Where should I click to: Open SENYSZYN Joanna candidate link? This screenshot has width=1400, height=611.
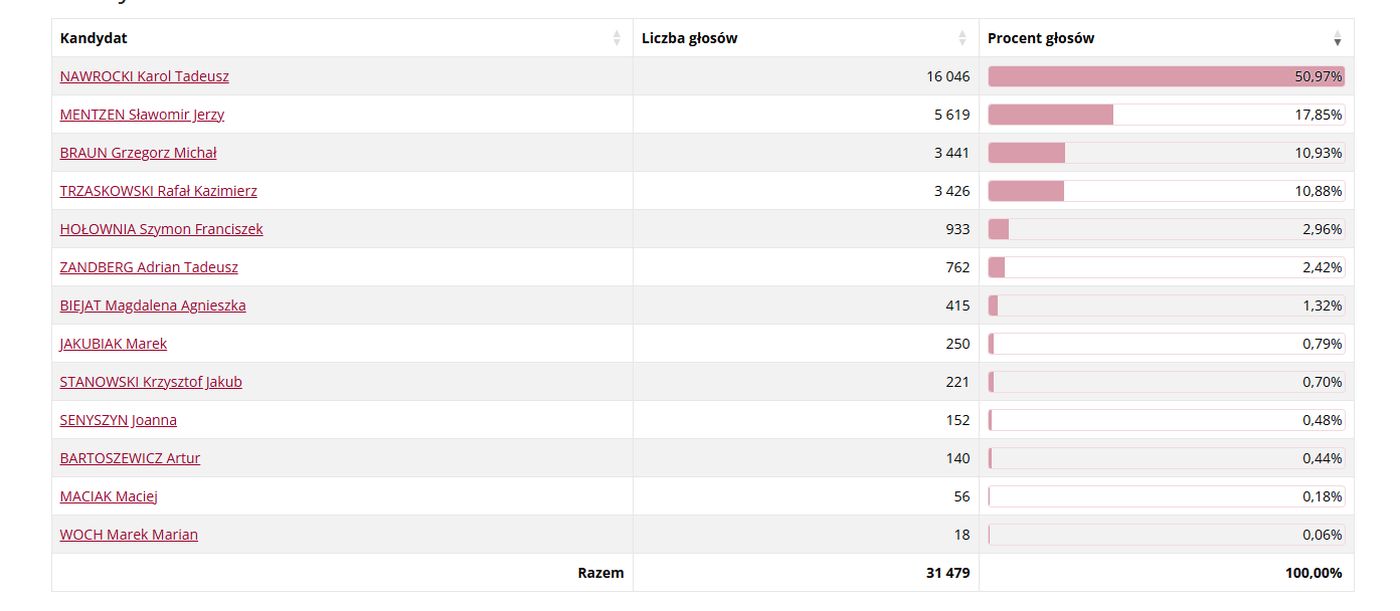(118, 420)
